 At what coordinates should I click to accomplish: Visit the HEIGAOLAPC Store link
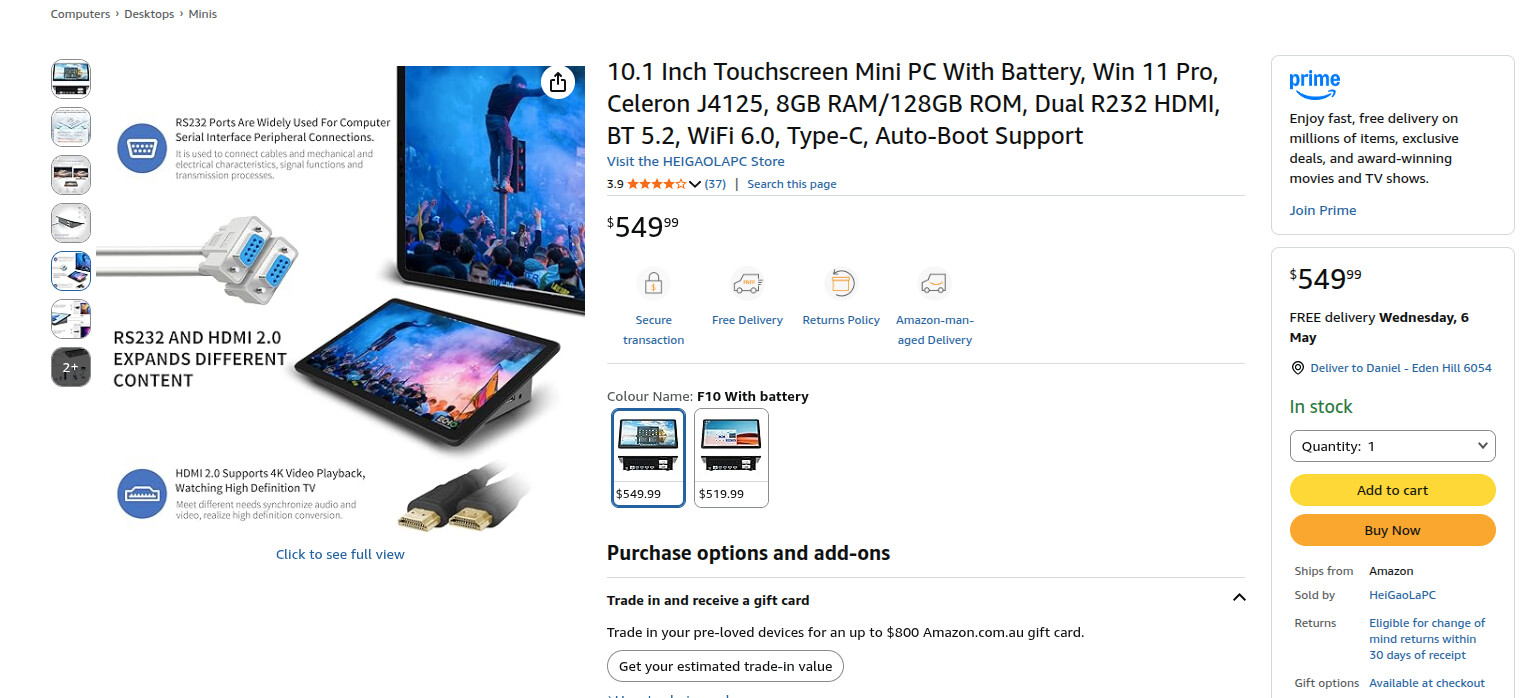696,161
